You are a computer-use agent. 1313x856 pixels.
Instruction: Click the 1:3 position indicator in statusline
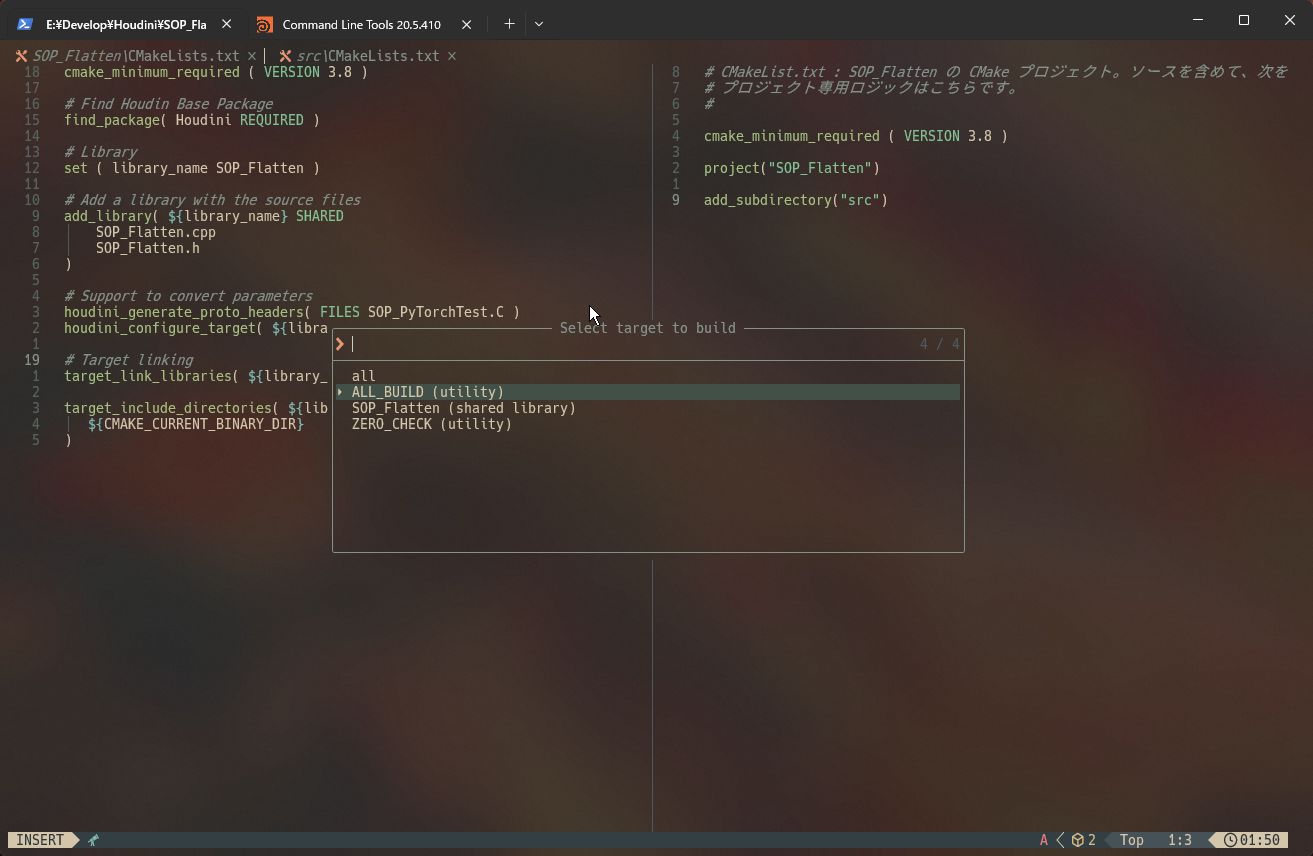tap(1180, 840)
